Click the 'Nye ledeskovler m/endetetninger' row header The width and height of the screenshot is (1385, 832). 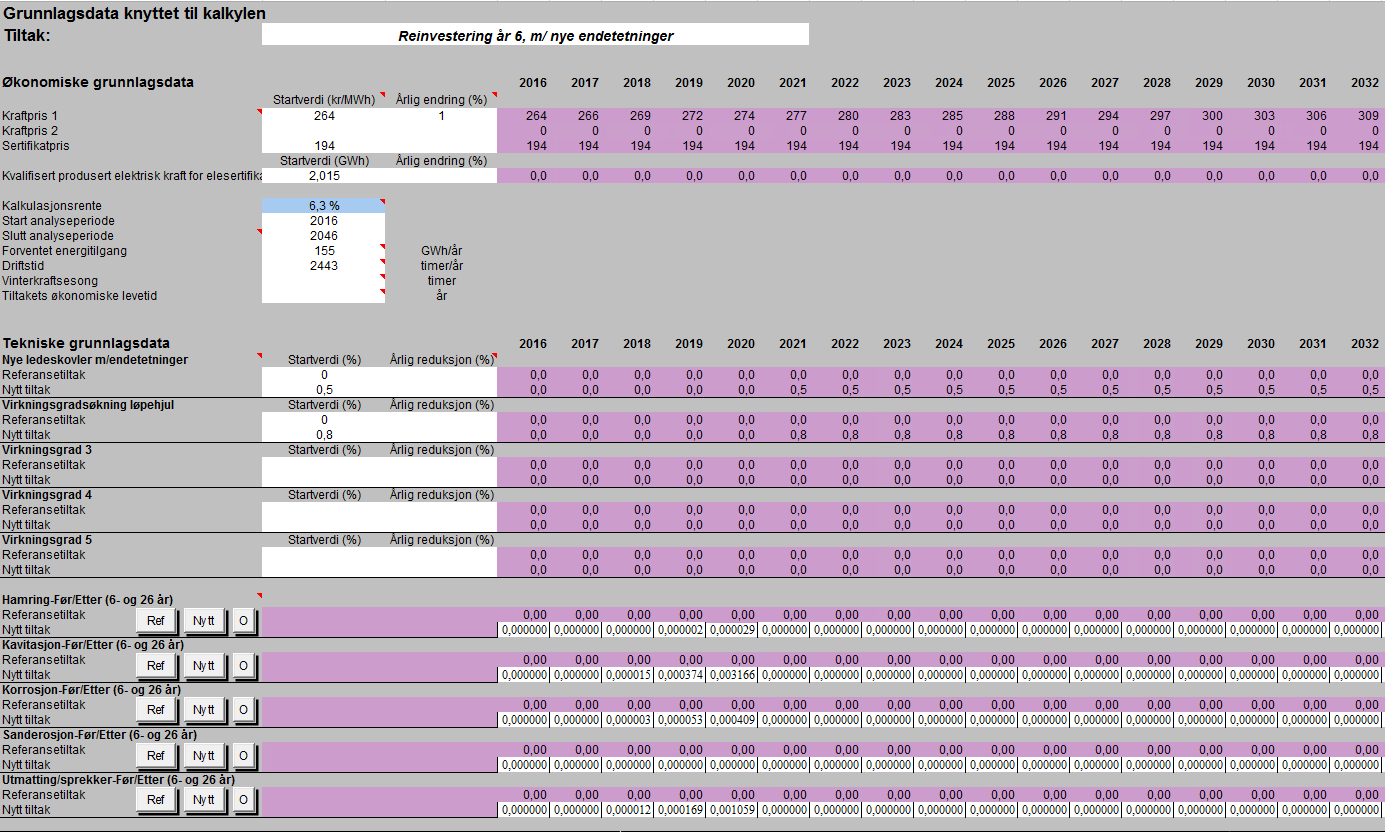[x=95, y=360]
